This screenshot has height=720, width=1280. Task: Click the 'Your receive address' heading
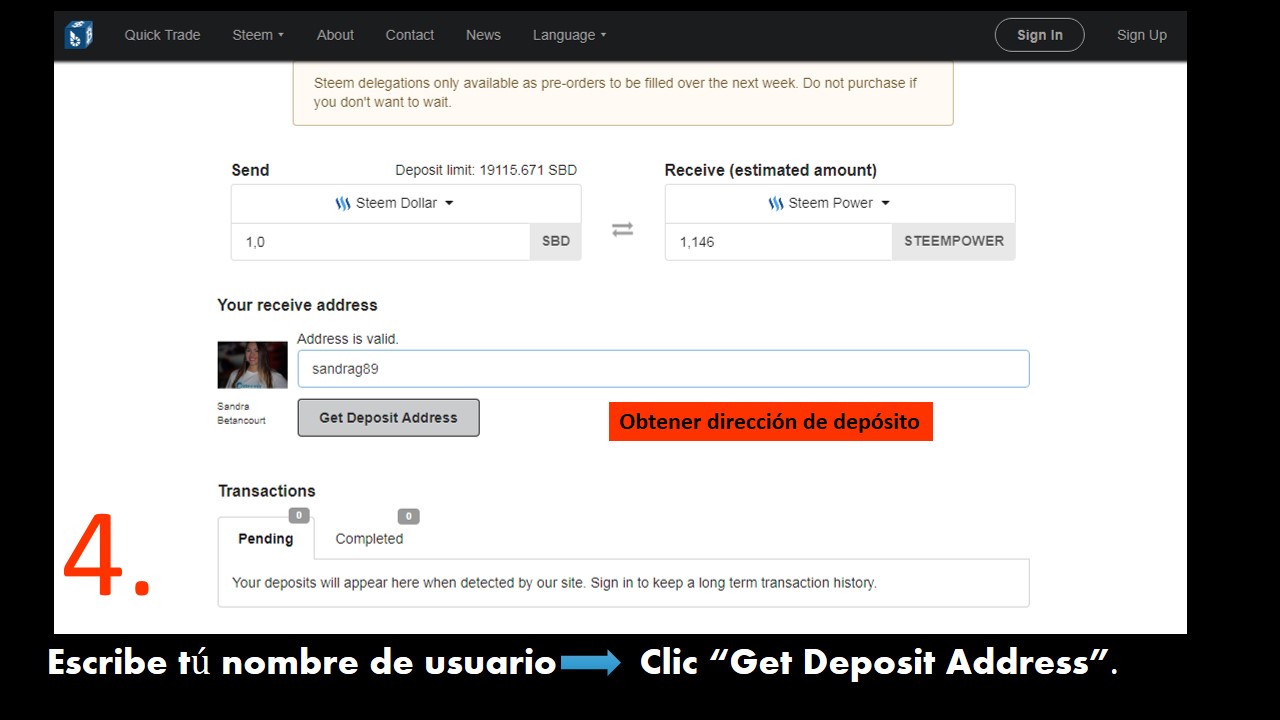point(298,305)
